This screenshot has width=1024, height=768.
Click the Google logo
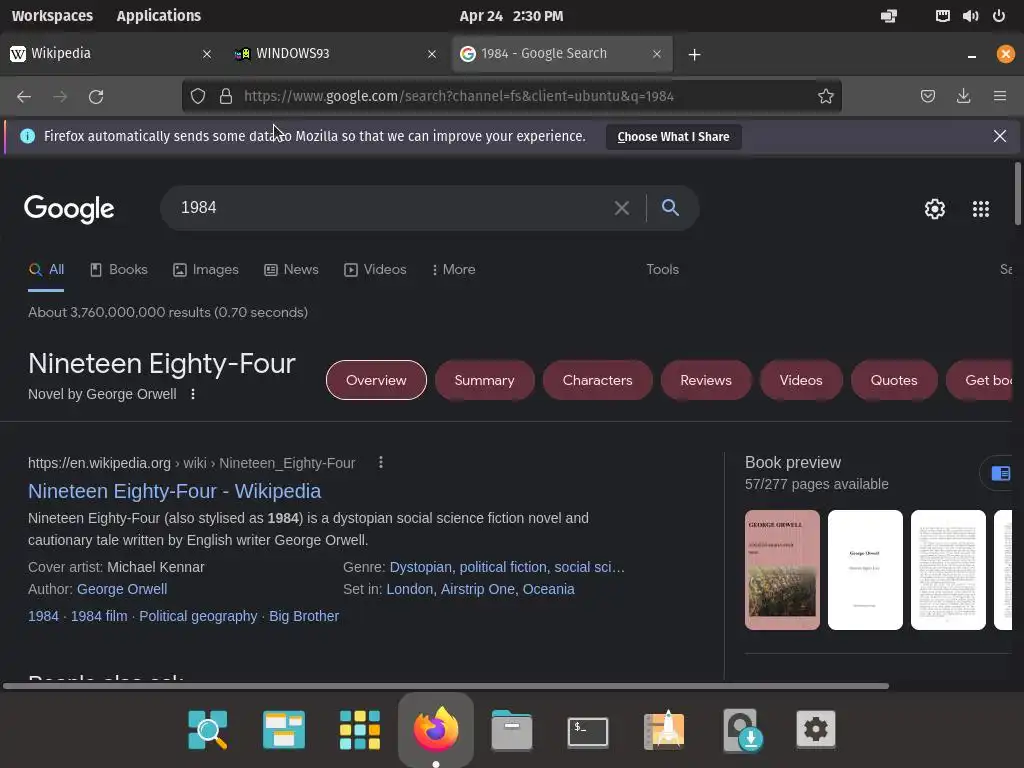[x=69, y=209]
